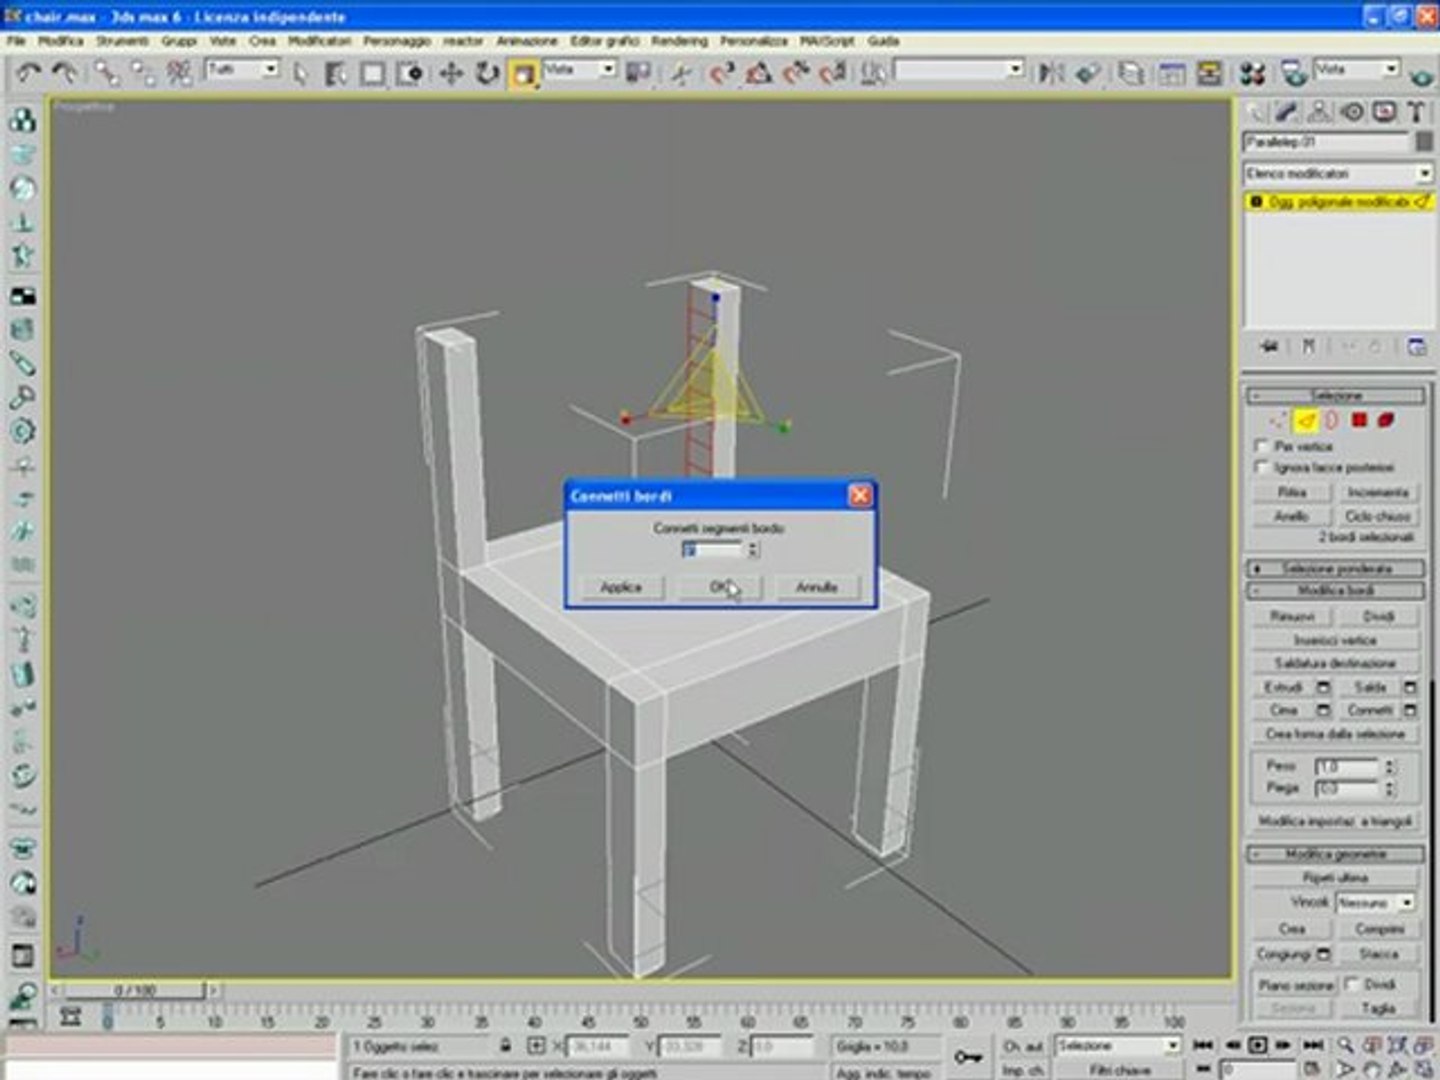Open the Cima (chamfer) settings box icon
This screenshot has height=1080, width=1440.
[1323, 710]
